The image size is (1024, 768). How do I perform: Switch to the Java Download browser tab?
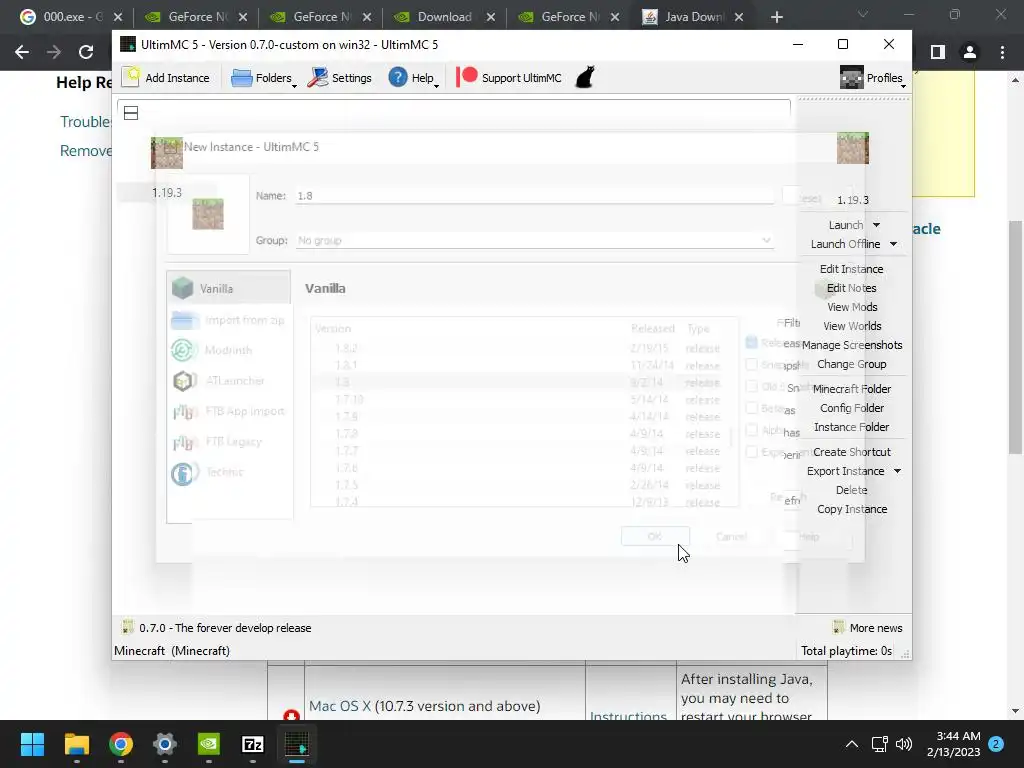pos(694,17)
